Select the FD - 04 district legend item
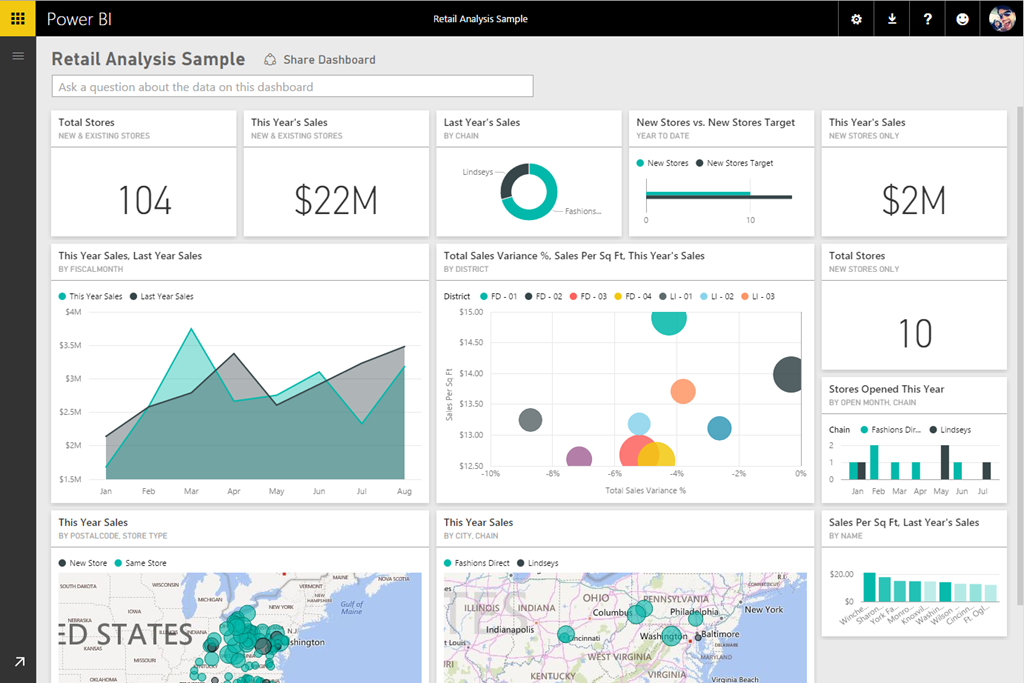 coord(633,296)
